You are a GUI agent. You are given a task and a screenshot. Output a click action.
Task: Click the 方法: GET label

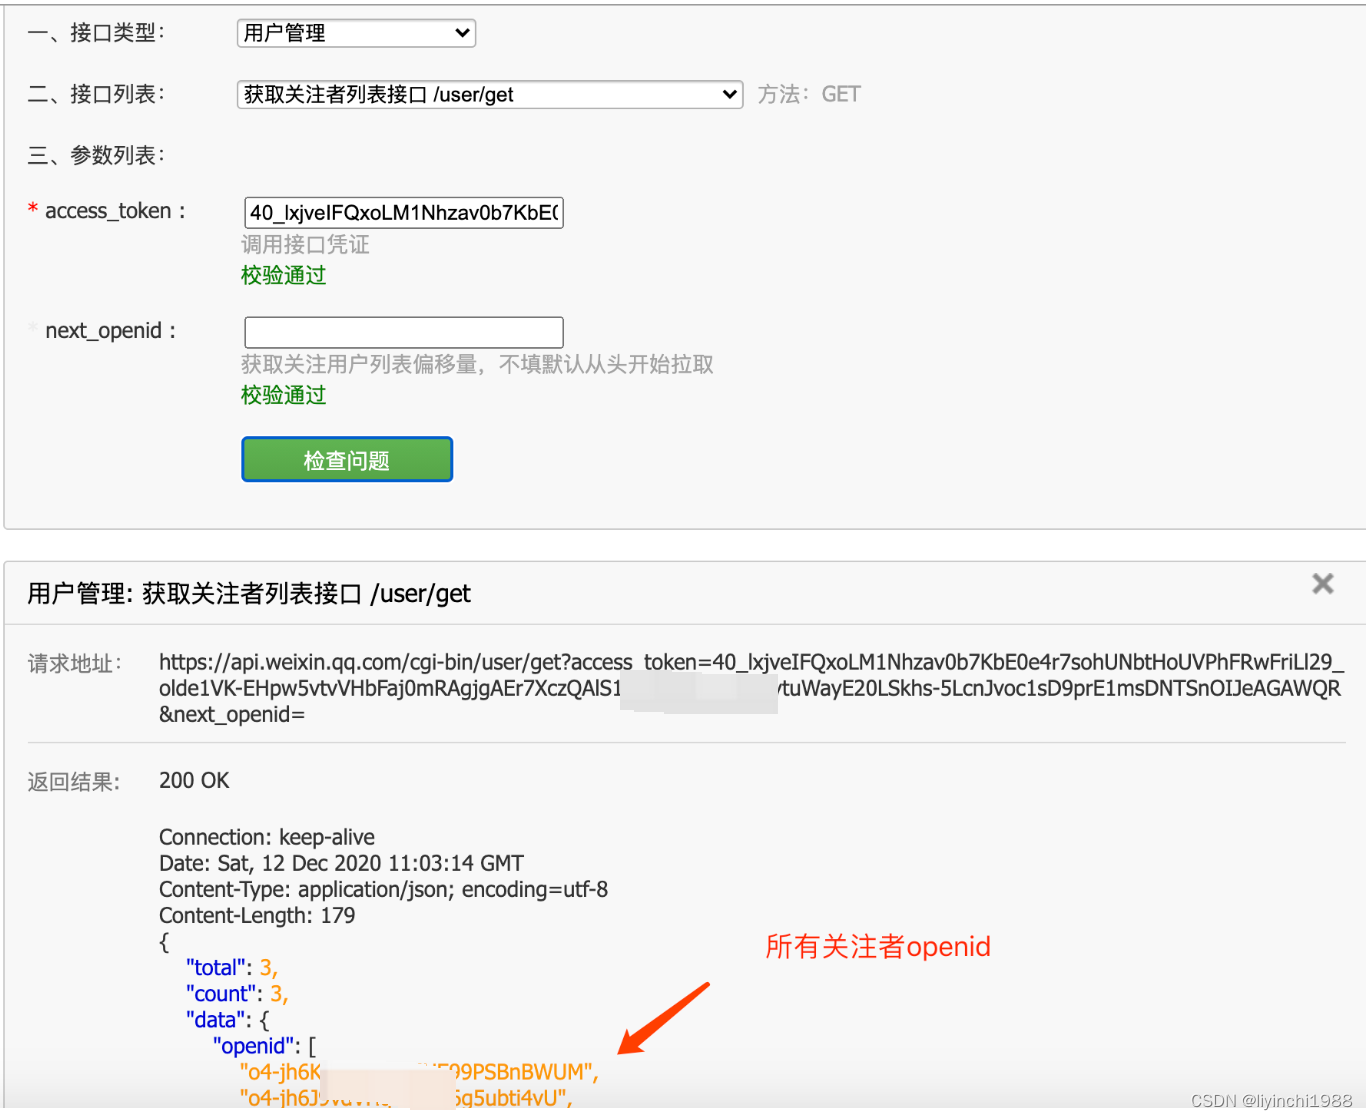pos(808,94)
